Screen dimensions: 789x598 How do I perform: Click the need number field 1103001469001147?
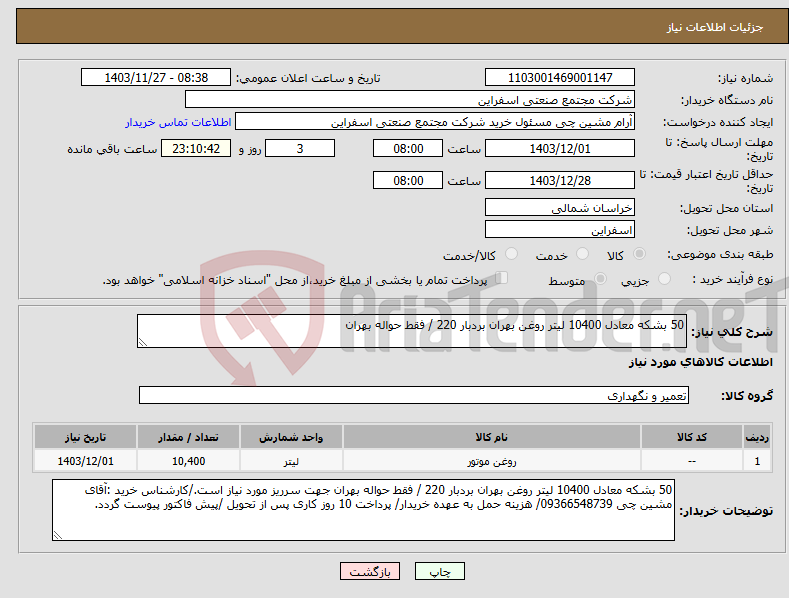(560, 78)
